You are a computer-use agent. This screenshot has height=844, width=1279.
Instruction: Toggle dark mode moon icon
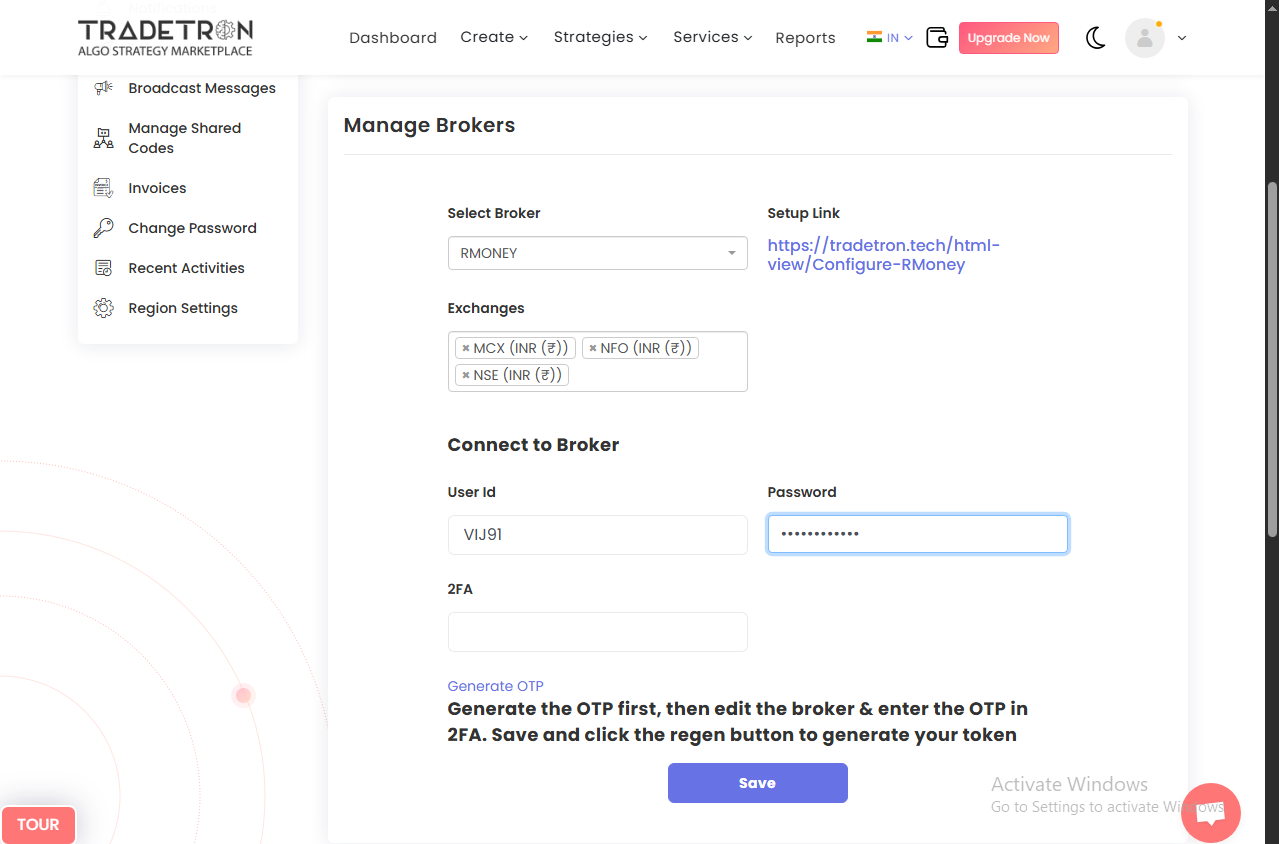1096,38
